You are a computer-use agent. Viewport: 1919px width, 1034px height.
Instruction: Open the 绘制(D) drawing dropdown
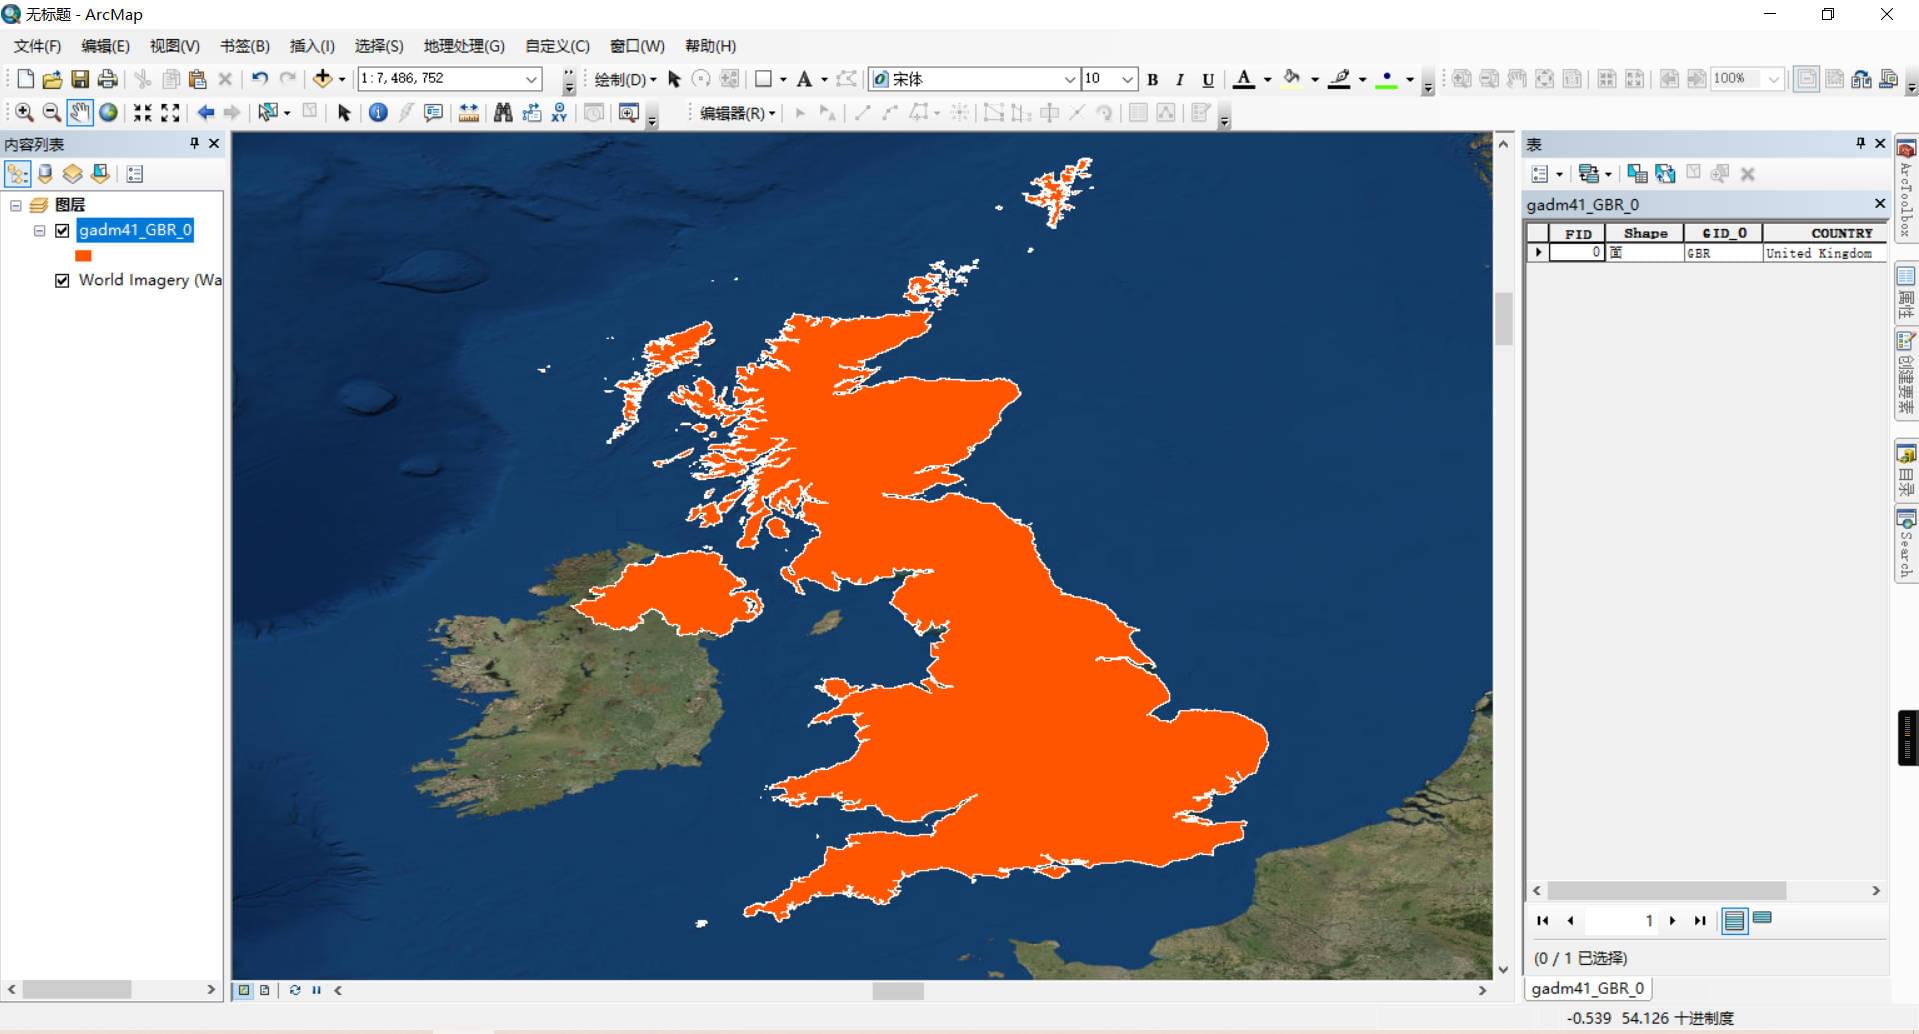click(625, 79)
